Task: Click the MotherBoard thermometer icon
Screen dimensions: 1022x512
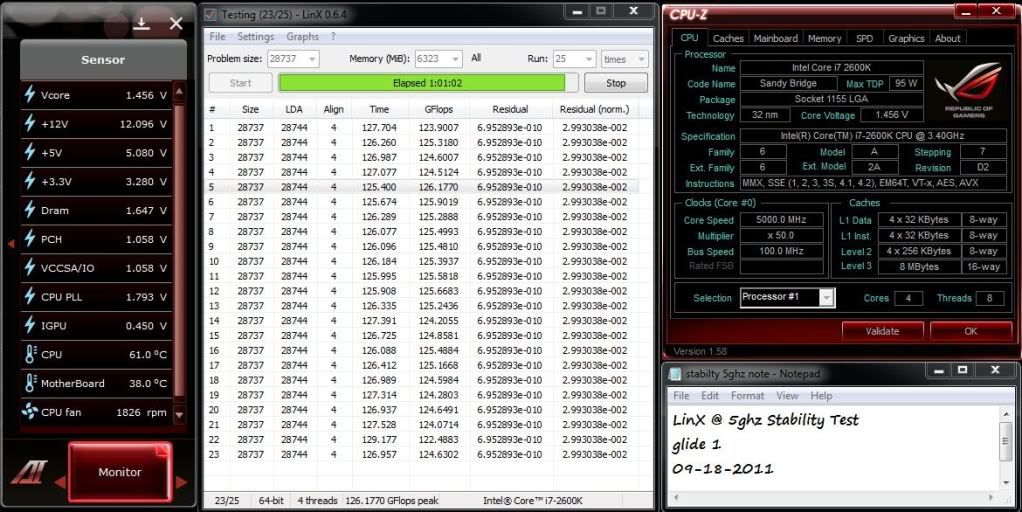Action: point(31,382)
